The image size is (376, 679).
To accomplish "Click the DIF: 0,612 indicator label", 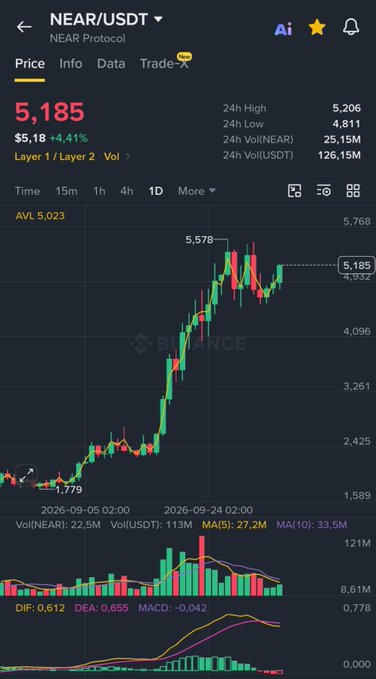I will point(40,608).
